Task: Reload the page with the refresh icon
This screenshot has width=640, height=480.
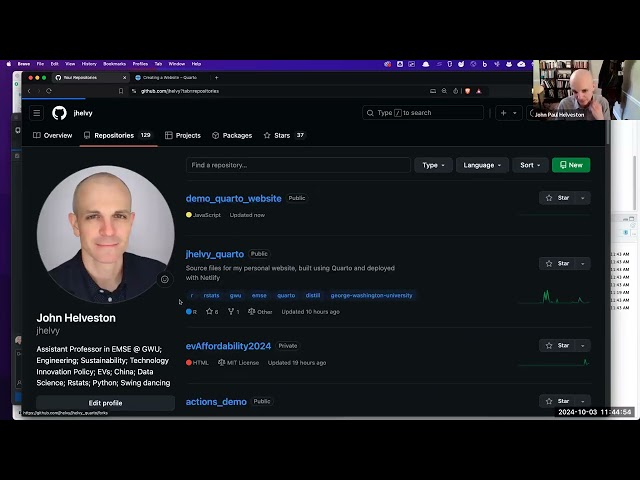Action: [x=49, y=91]
